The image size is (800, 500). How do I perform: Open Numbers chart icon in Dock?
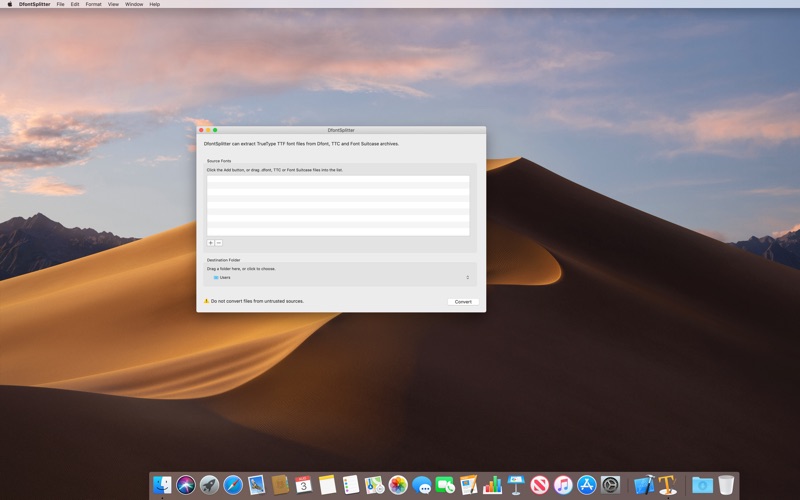tap(492, 485)
